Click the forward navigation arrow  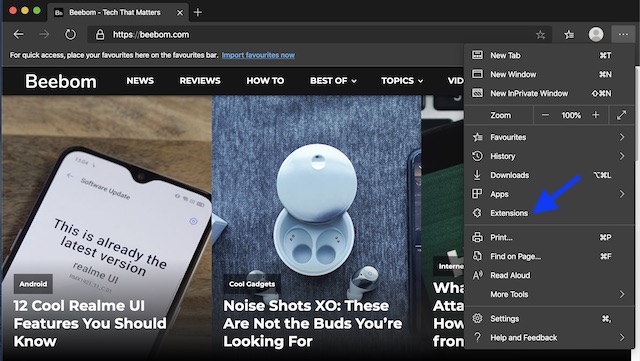(x=44, y=35)
